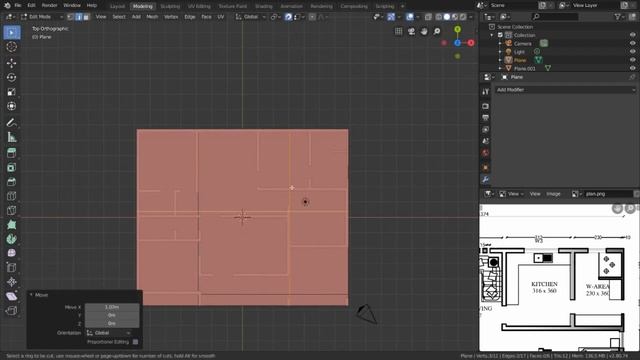The width and height of the screenshot is (640, 360).
Task: Hide the Light object in outliner
Action: pyautogui.click(x=632, y=52)
